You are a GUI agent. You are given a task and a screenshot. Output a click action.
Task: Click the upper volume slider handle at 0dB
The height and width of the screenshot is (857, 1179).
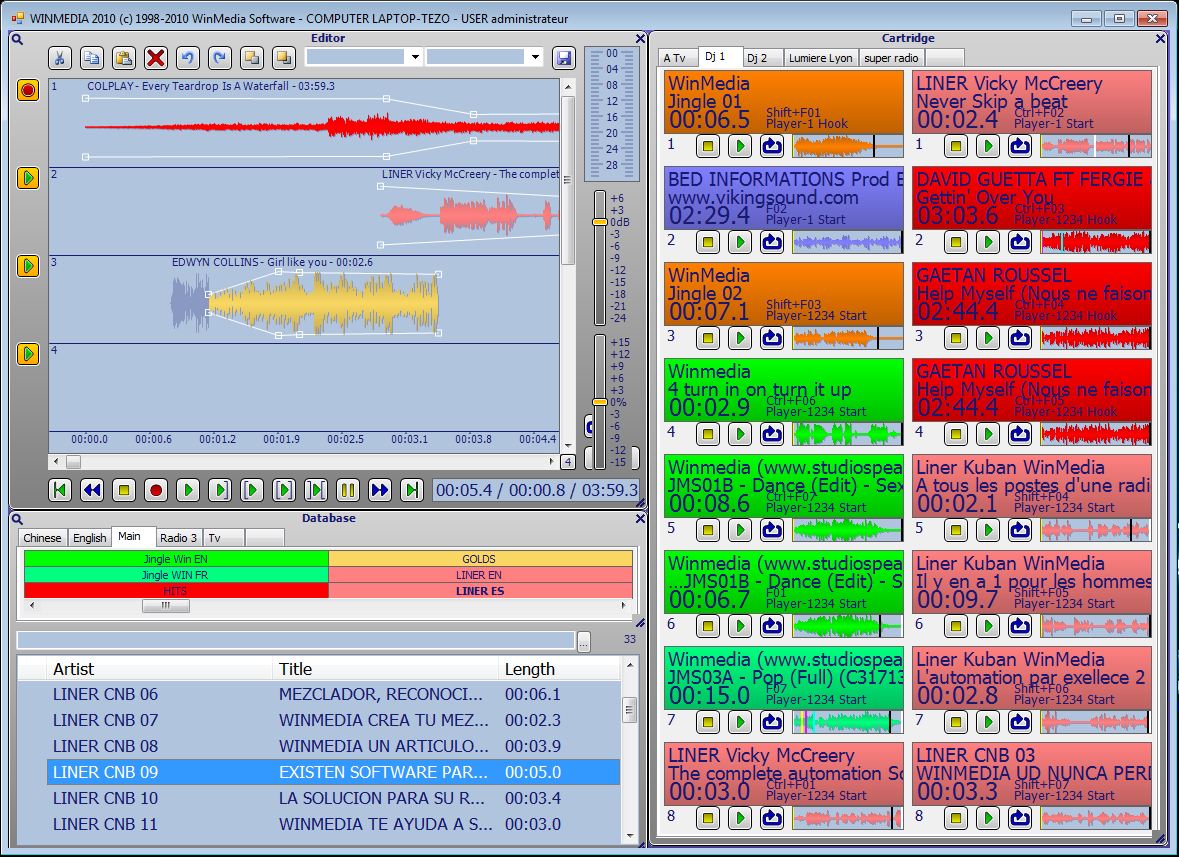click(x=600, y=221)
